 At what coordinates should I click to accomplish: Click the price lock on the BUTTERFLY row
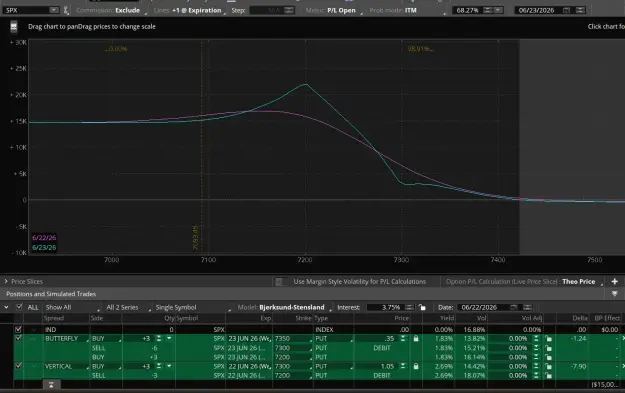coord(416,338)
